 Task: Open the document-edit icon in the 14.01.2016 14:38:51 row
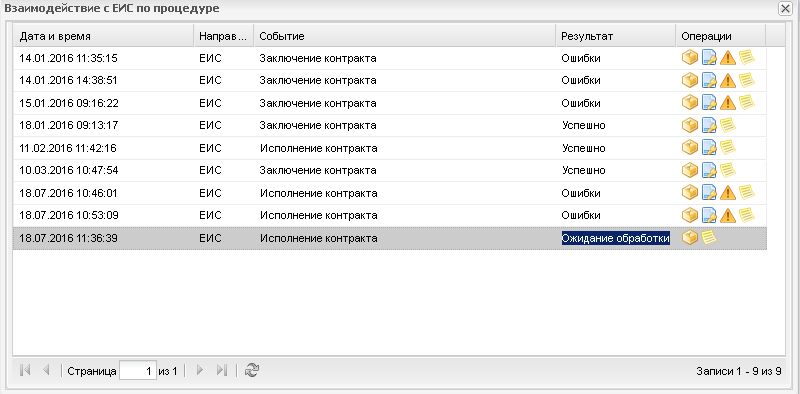[x=709, y=80]
